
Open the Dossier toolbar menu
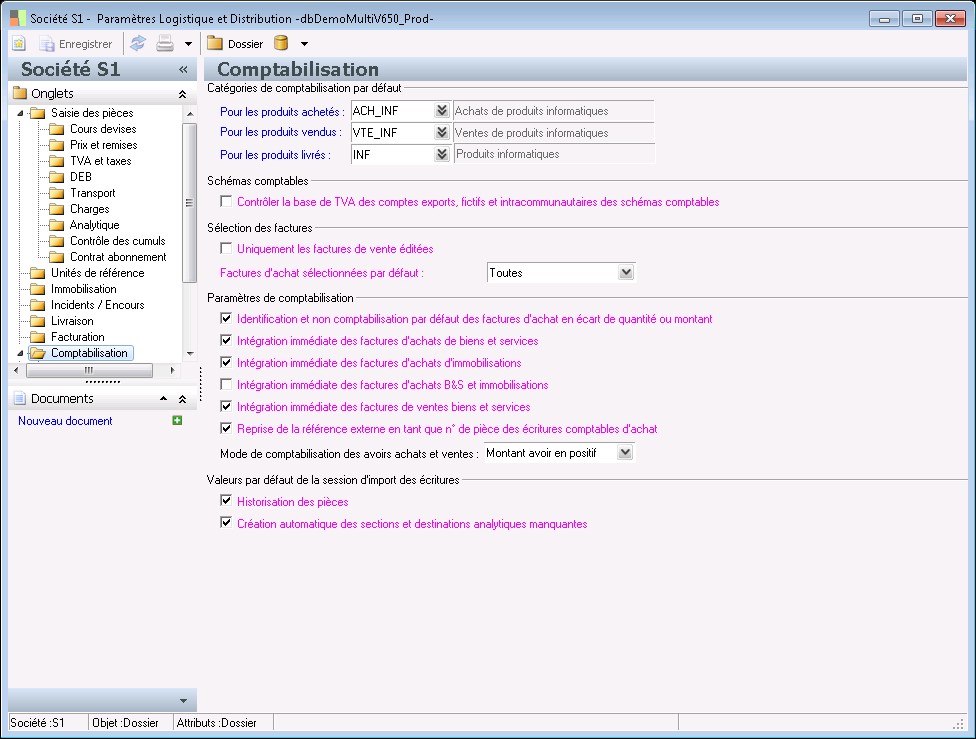(x=236, y=44)
